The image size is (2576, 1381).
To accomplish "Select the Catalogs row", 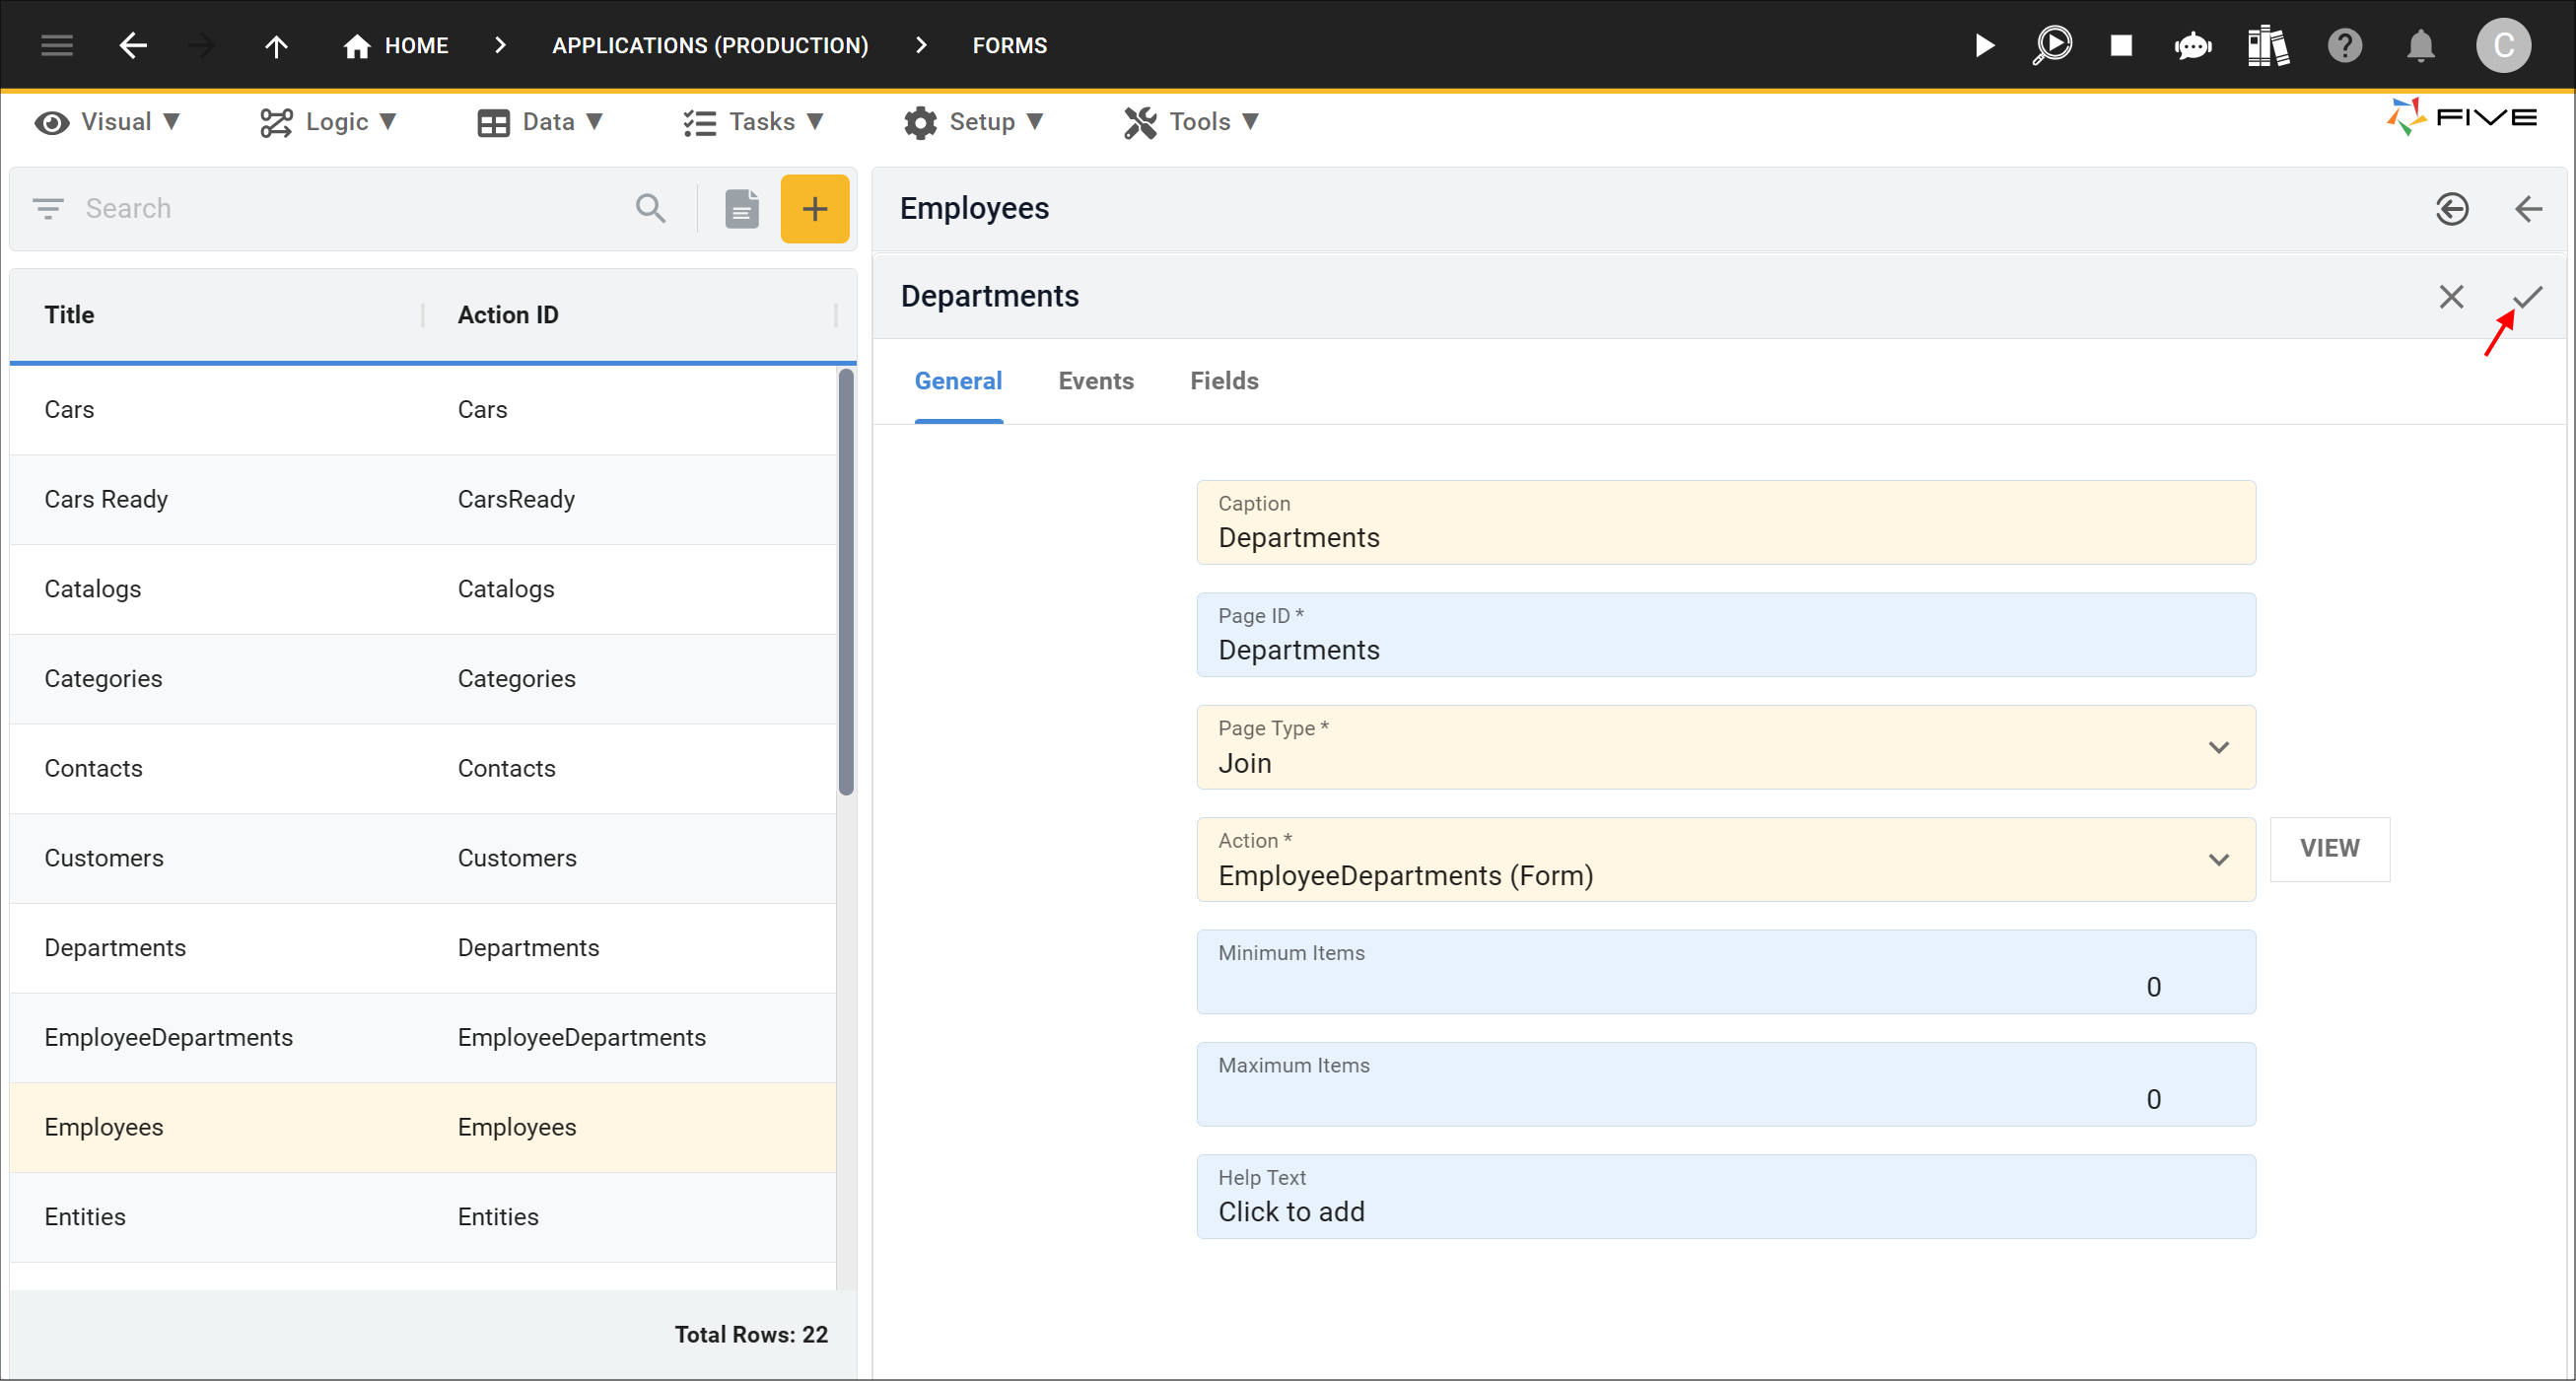I will coord(423,589).
